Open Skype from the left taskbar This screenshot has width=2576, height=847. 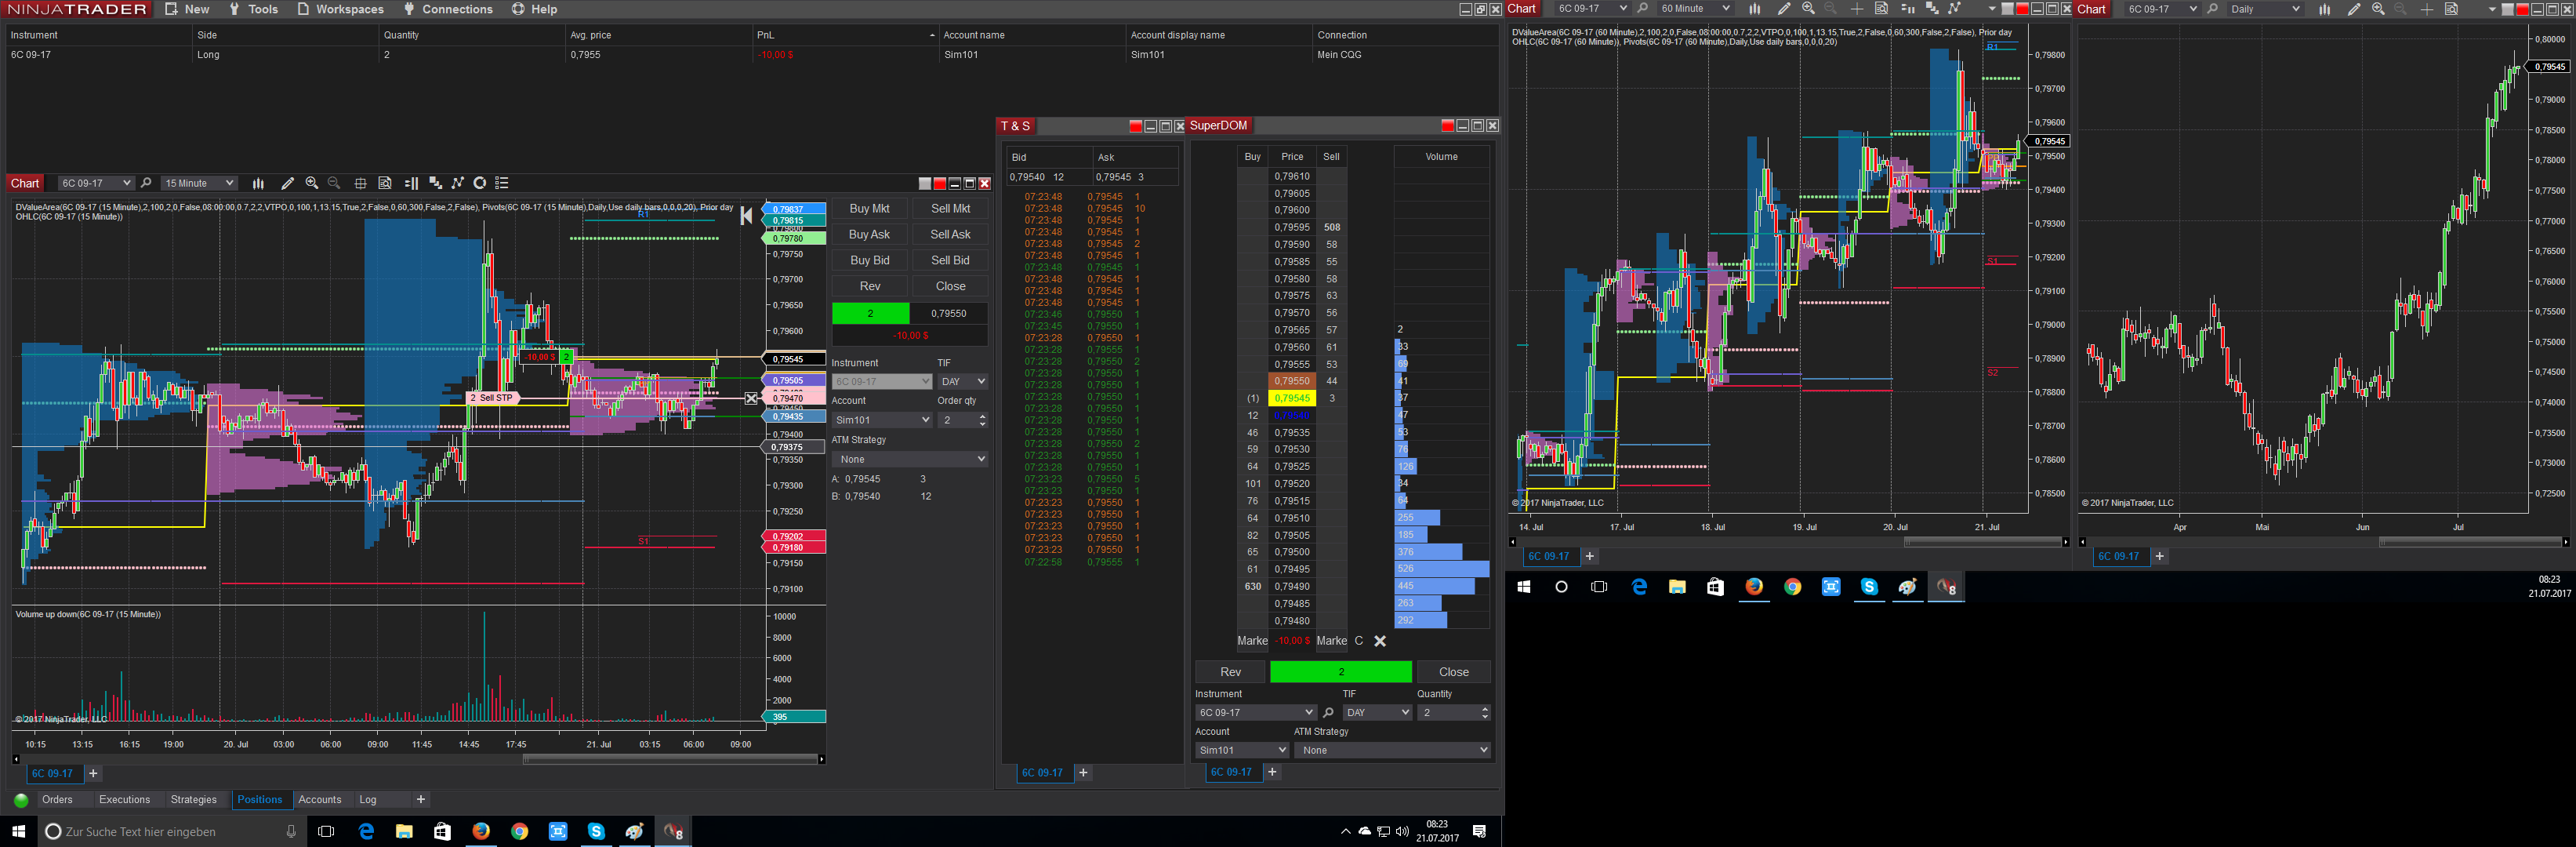(596, 831)
